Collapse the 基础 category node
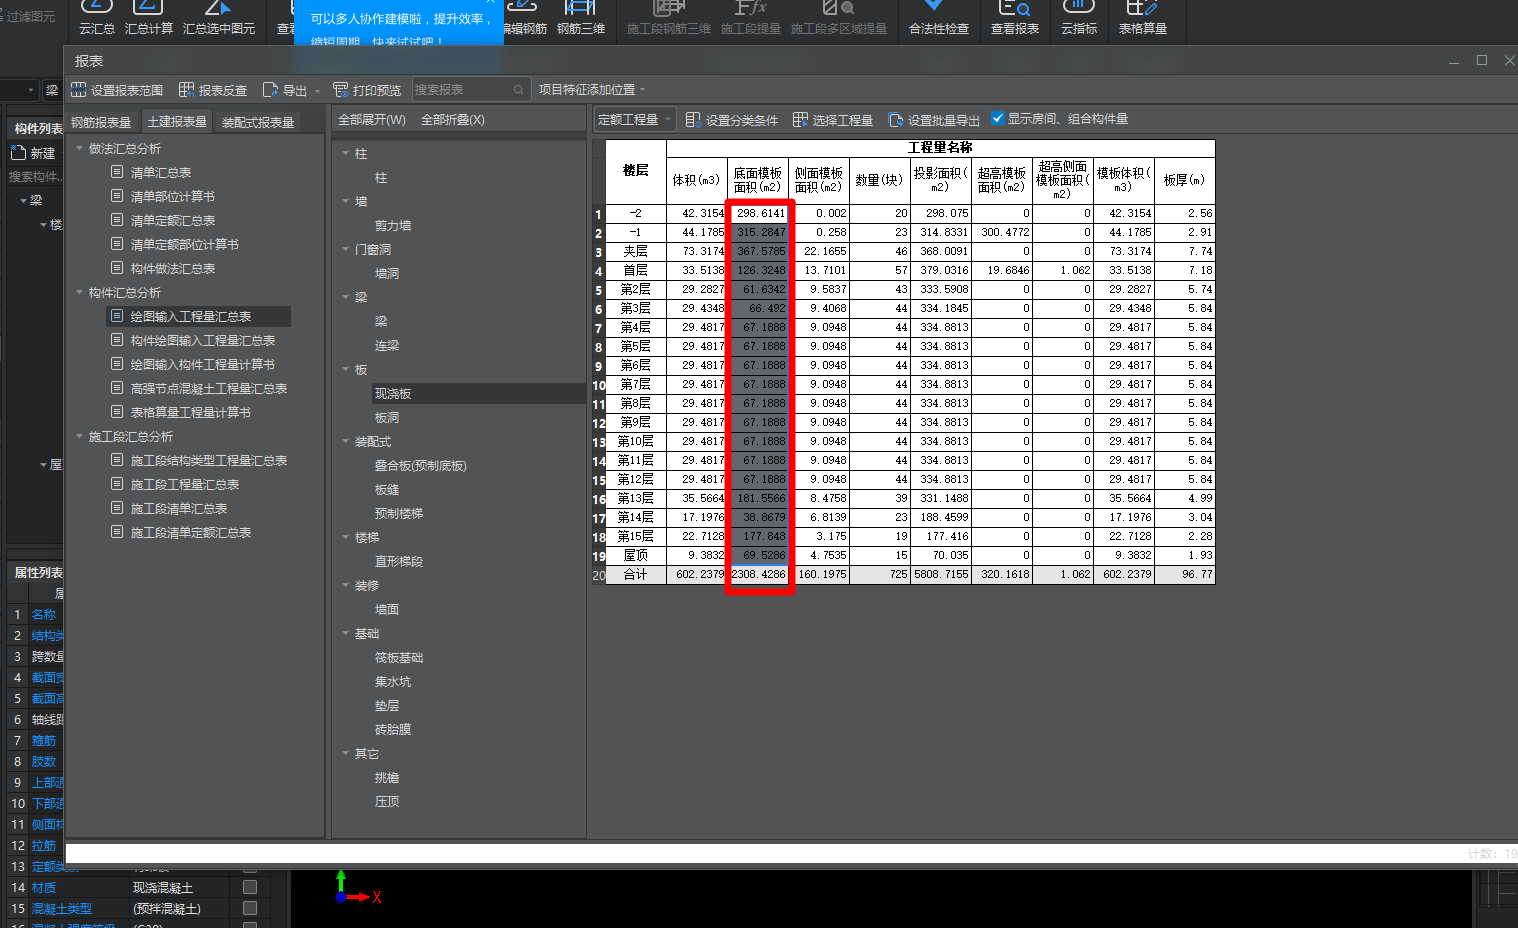Image resolution: width=1518 pixels, height=928 pixels. point(346,634)
